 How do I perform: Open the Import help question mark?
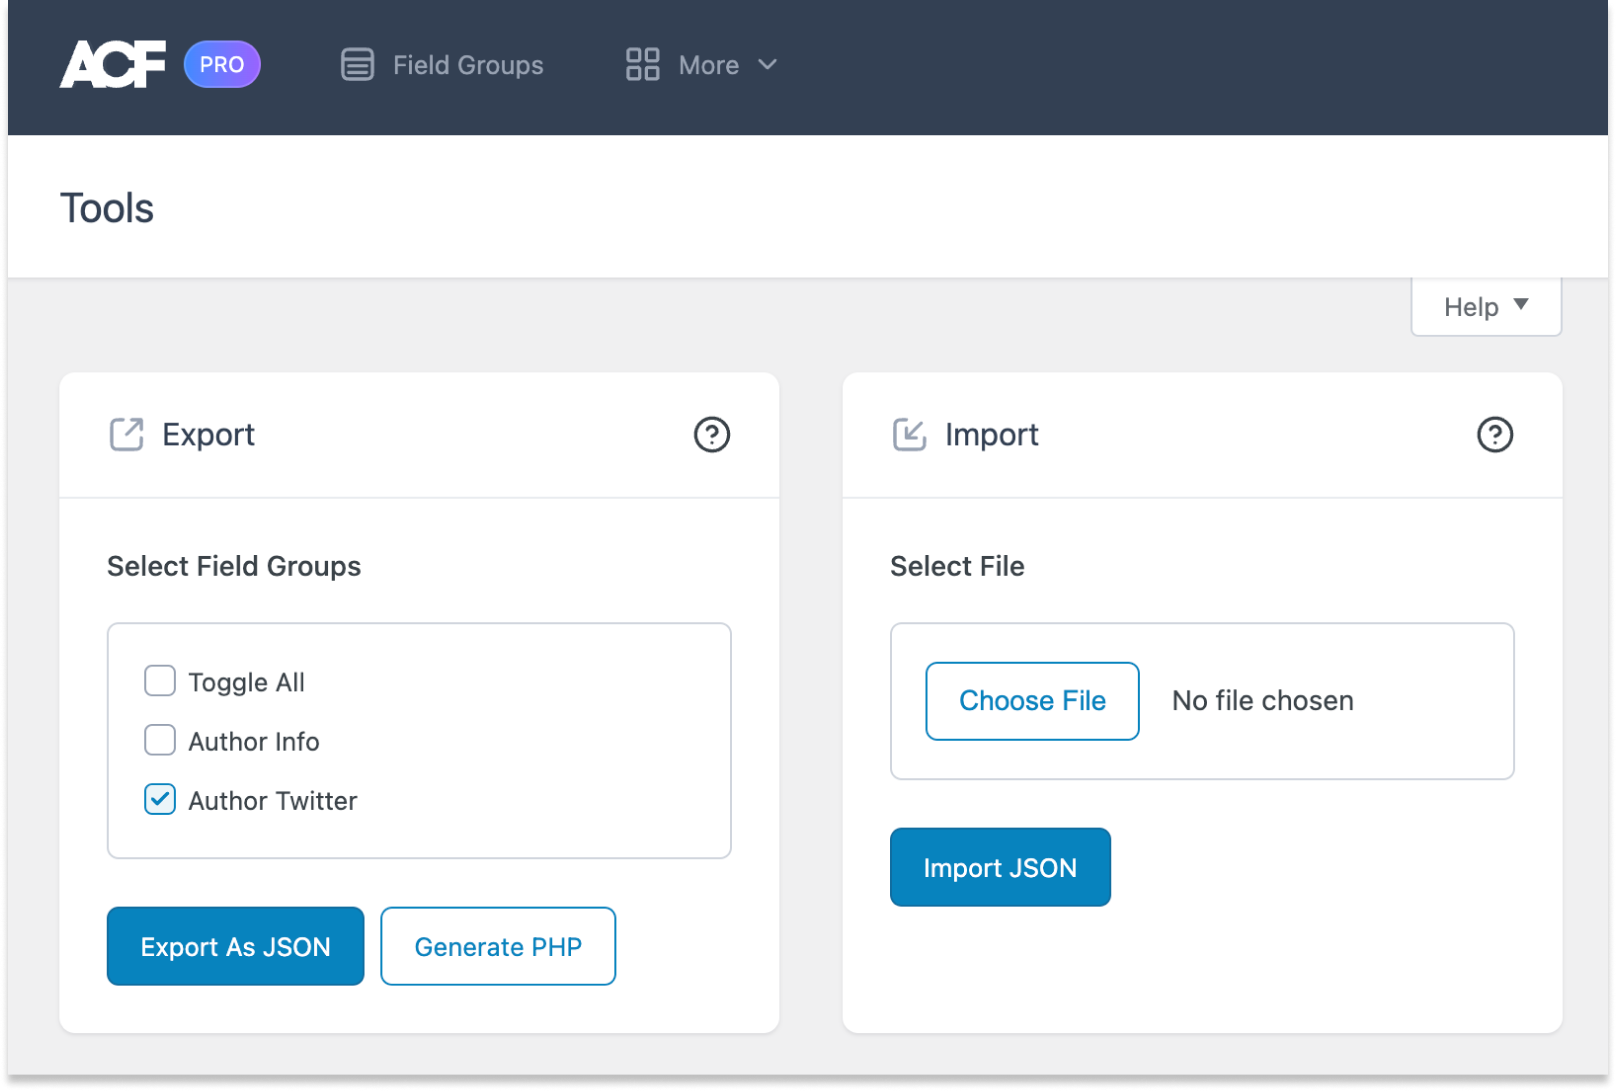pyautogui.click(x=1495, y=435)
